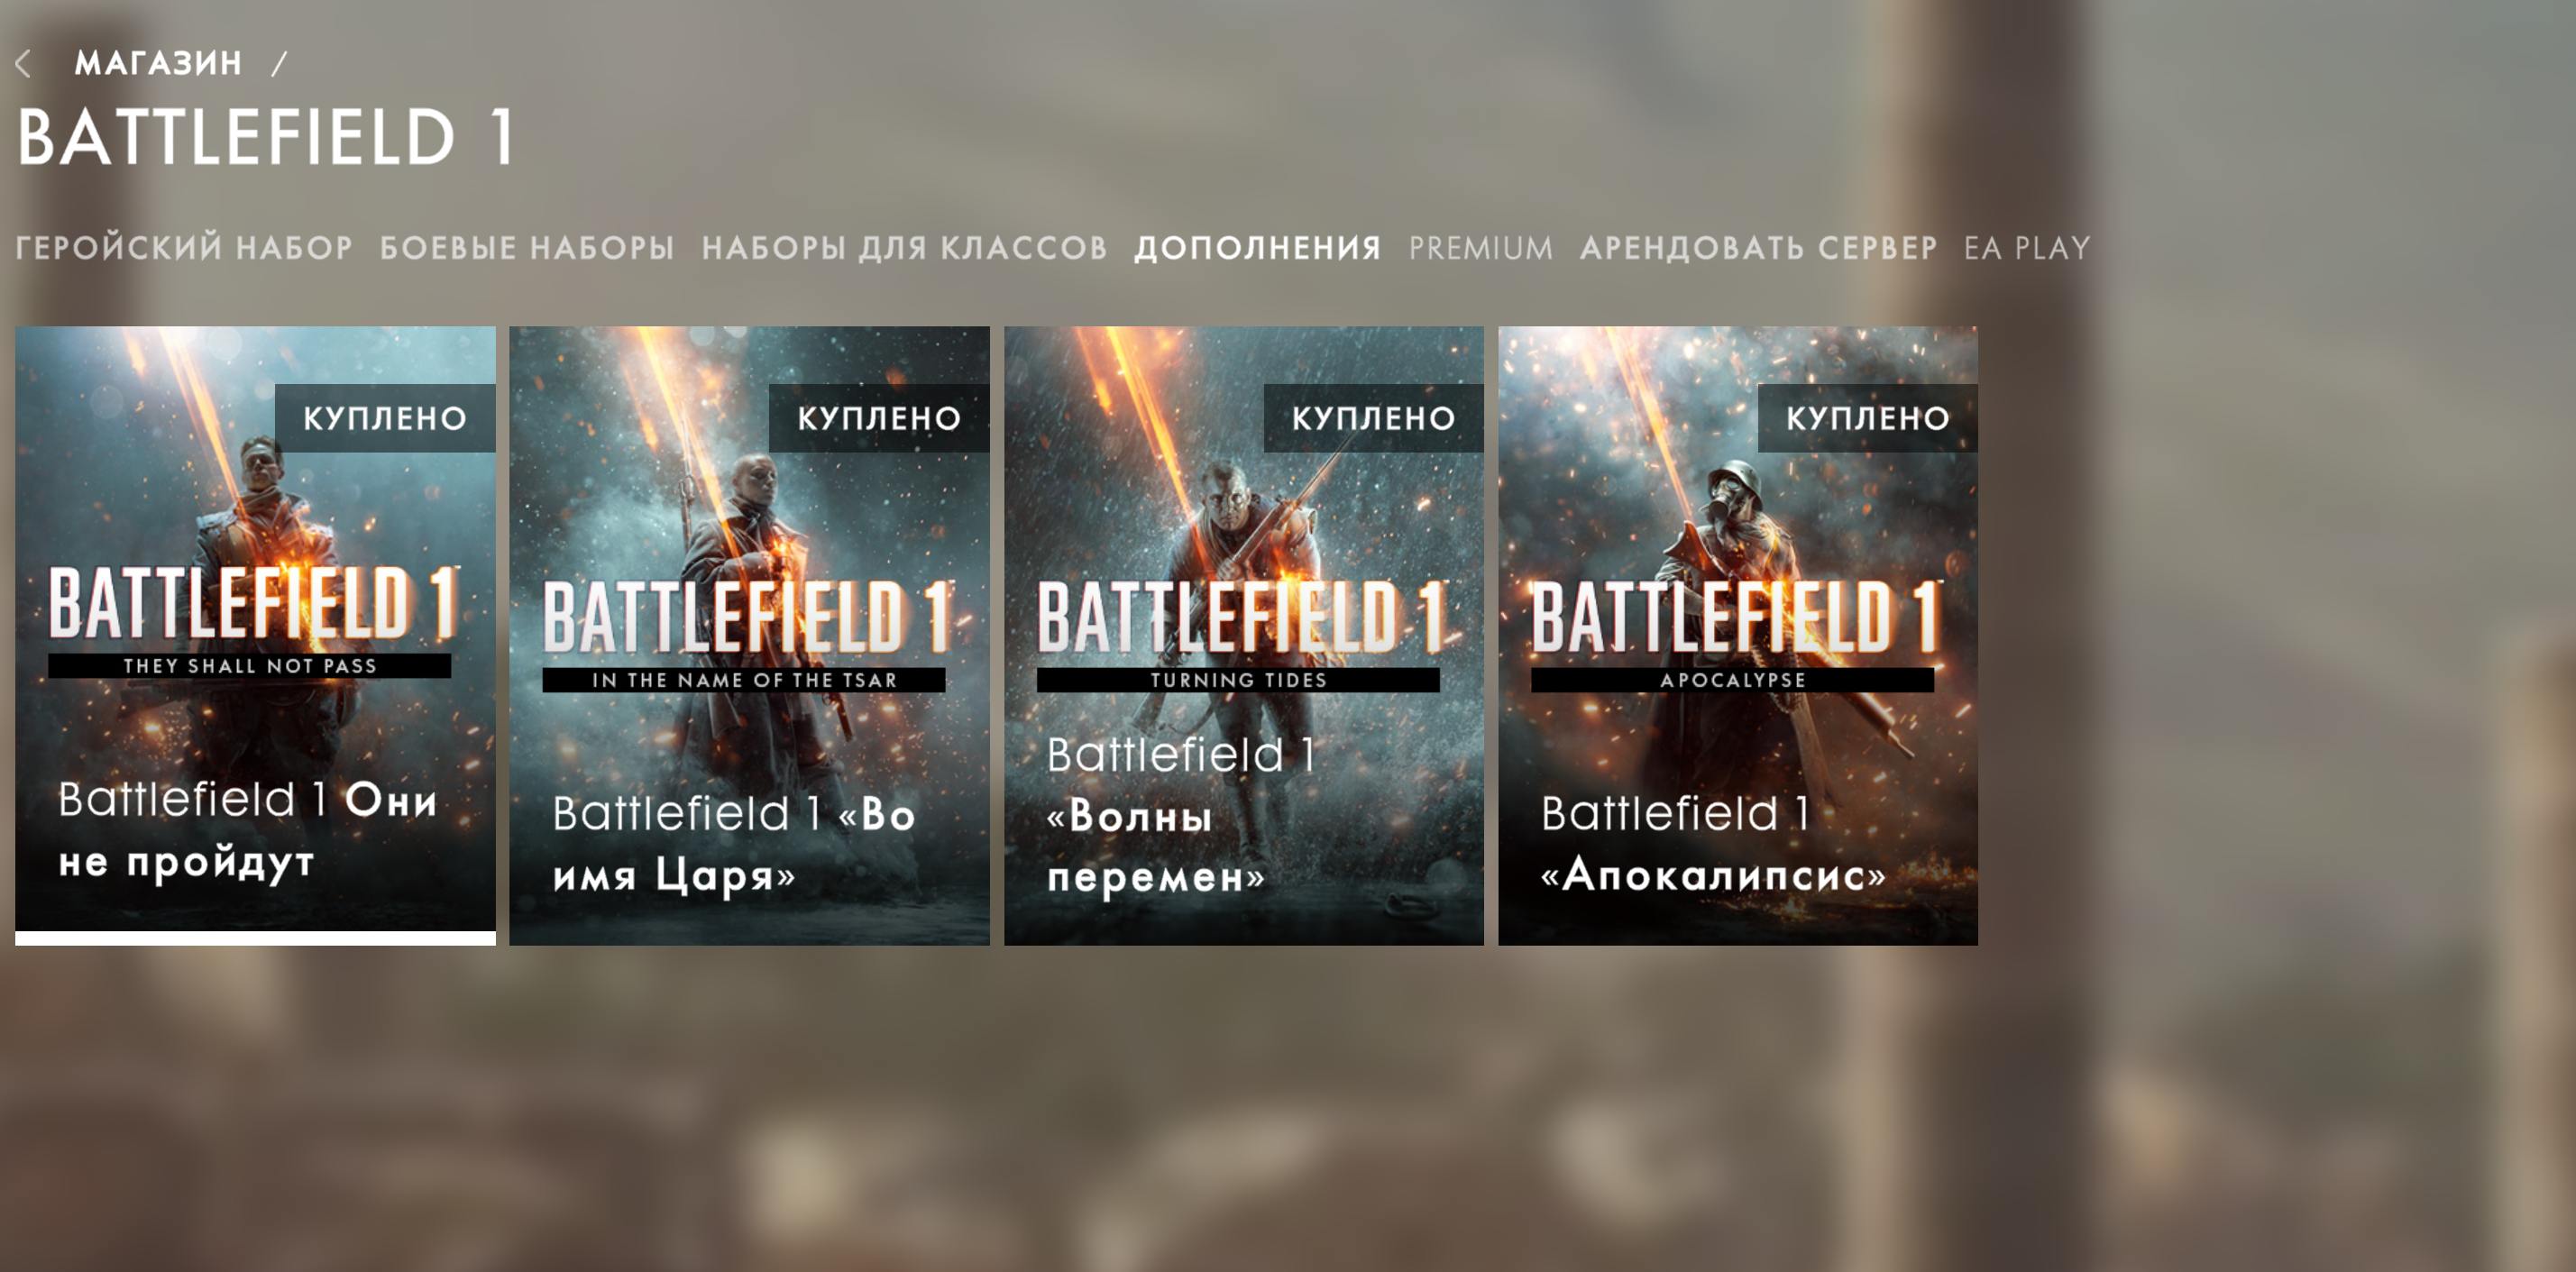
Task: Click КУПЛЕНО badge on Tsar expansion
Action: coord(879,418)
